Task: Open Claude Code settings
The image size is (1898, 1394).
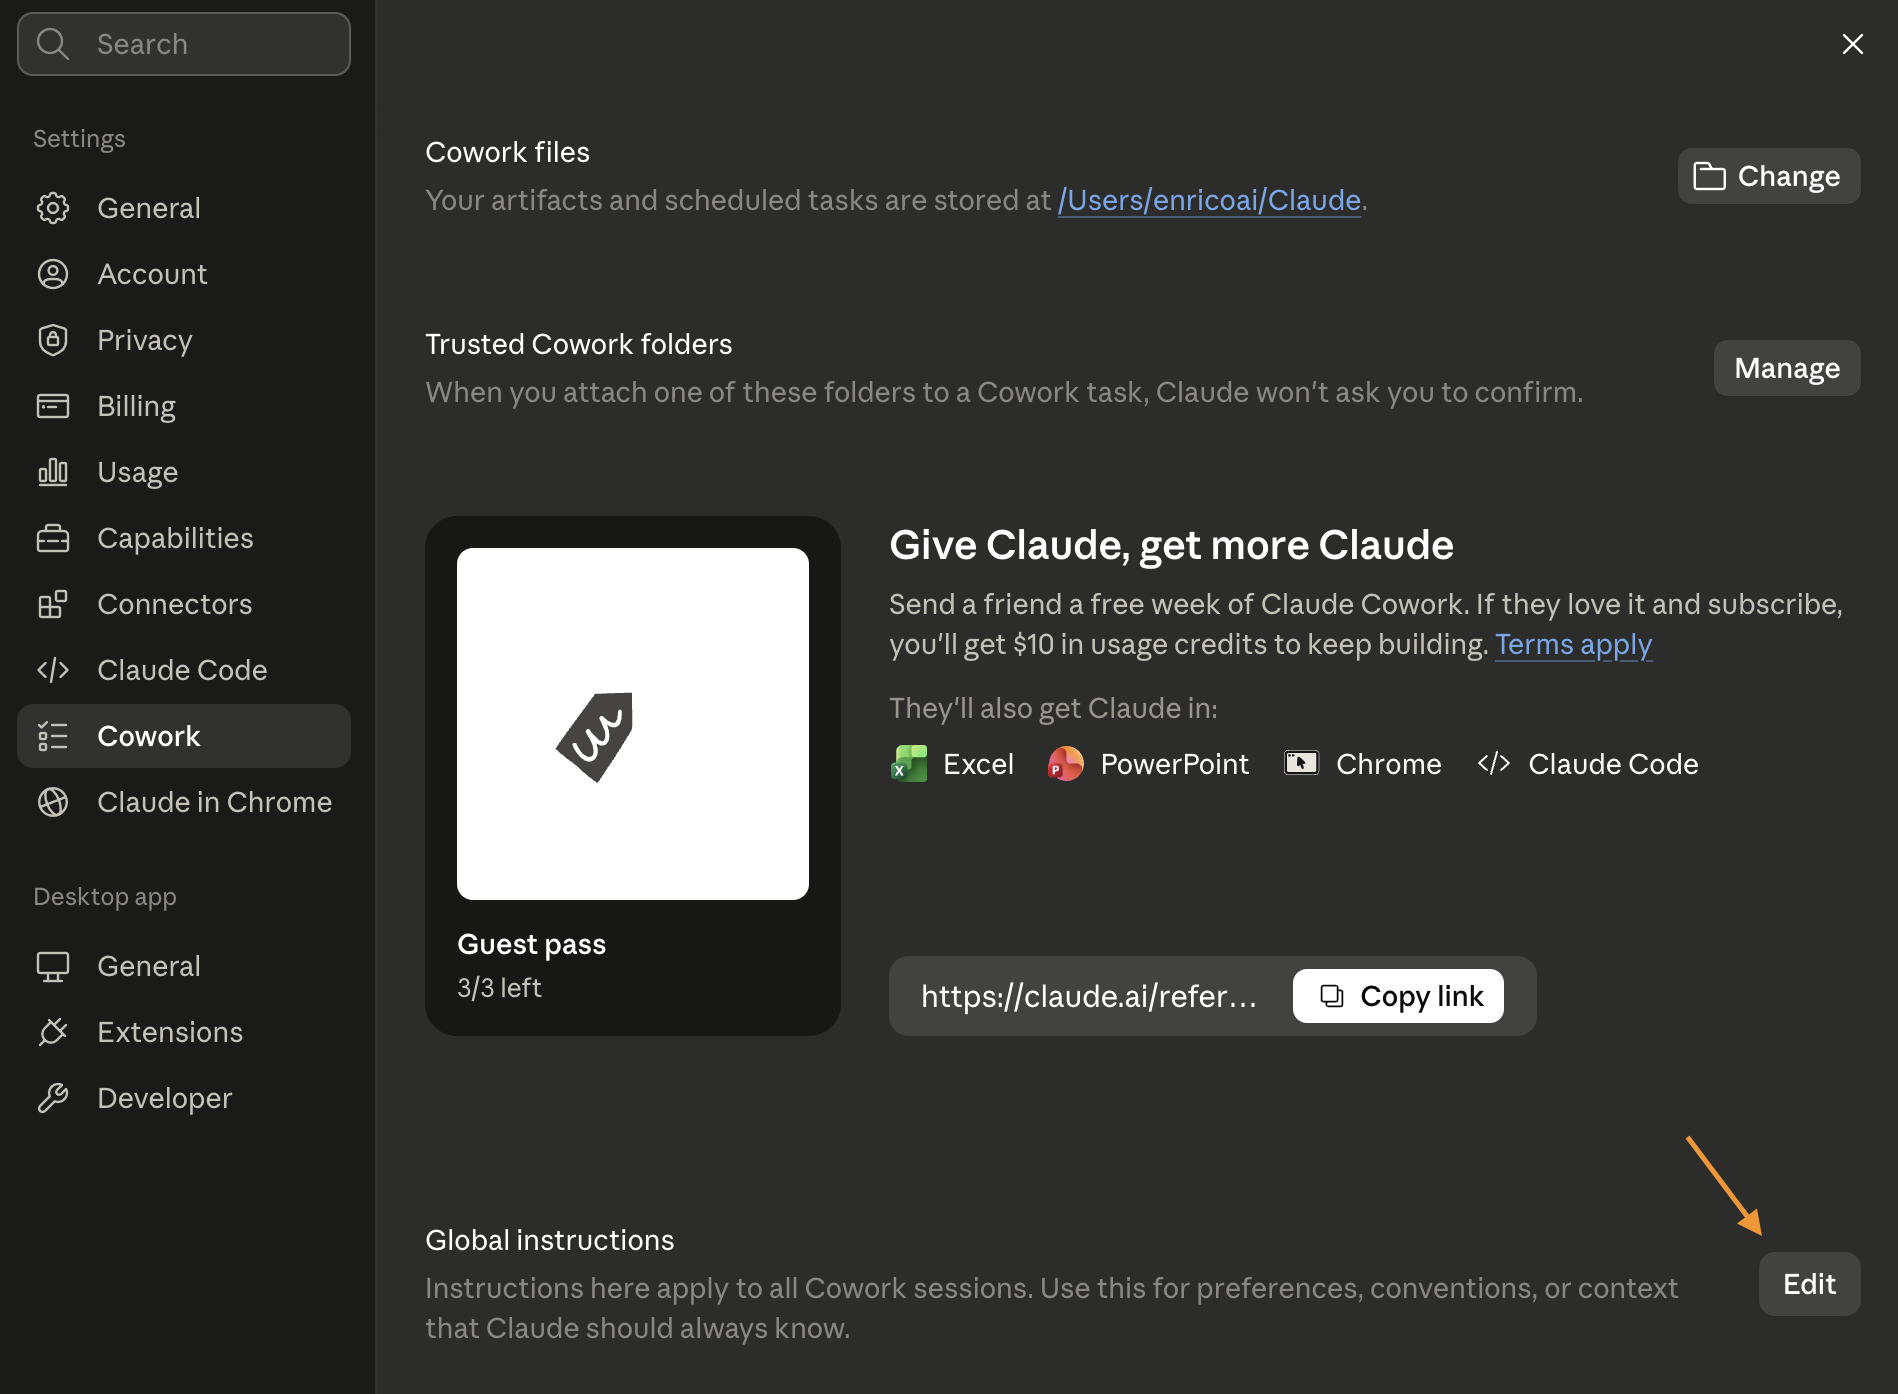Action: click(184, 670)
